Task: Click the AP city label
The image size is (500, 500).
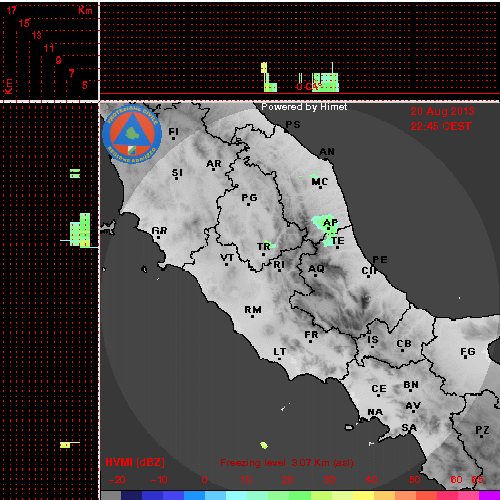Action: [330, 222]
